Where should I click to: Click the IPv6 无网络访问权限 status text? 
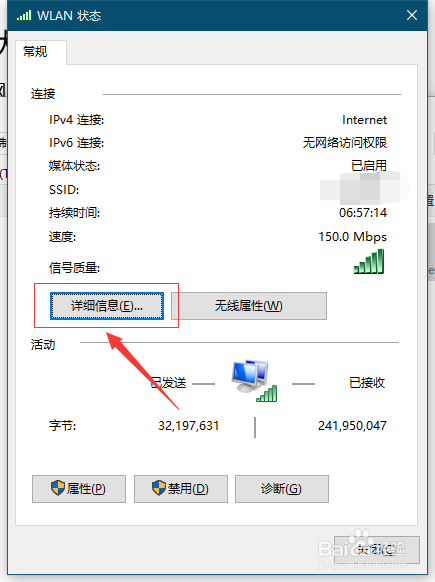pyautogui.click(x=345, y=143)
